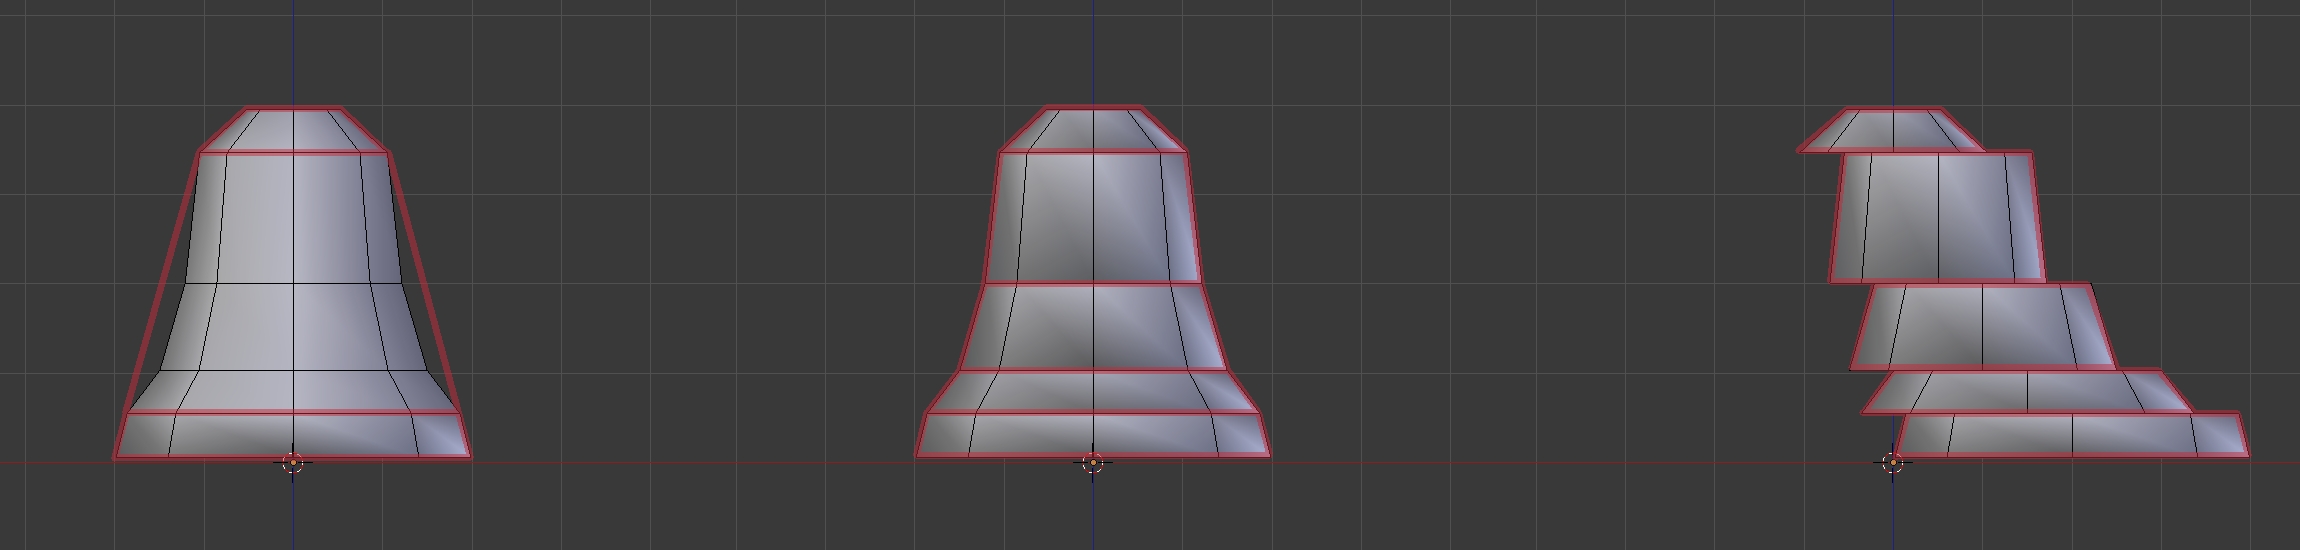Select the bottom rim band of the left bell
Viewport: 2300px width, 550px height.
point(292,435)
